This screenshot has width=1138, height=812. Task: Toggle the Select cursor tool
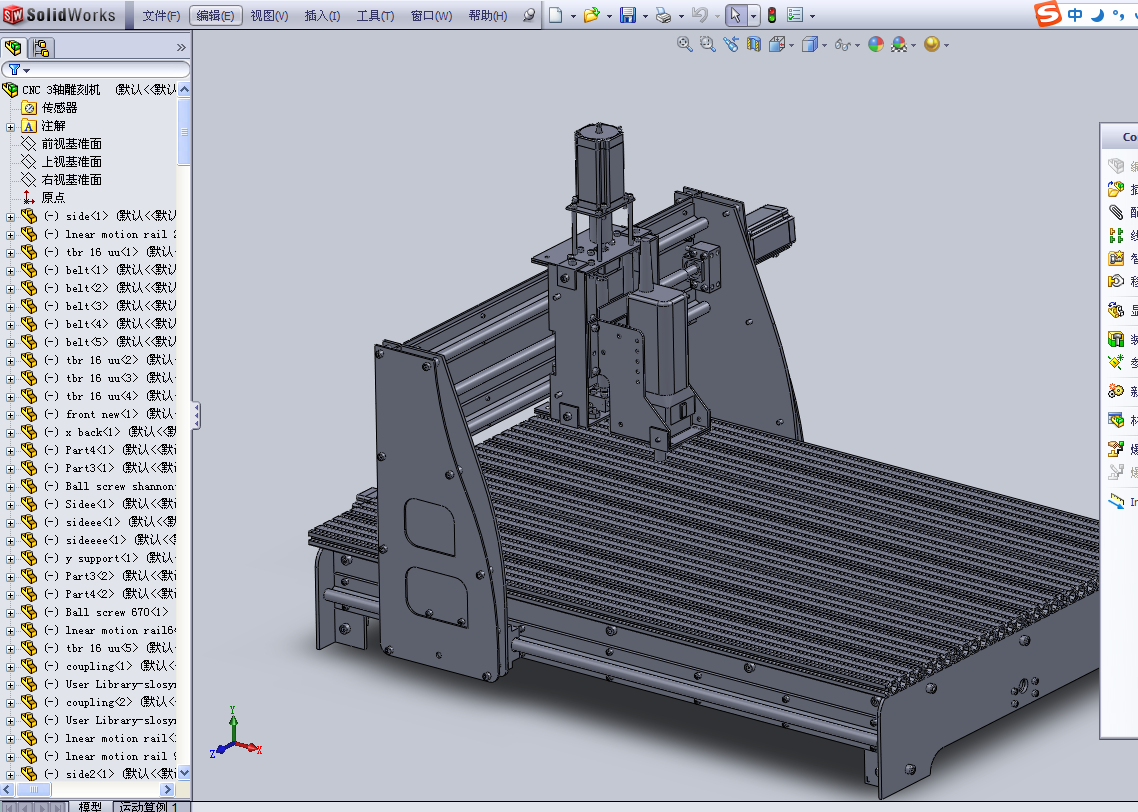pyautogui.click(x=734, y=15)
